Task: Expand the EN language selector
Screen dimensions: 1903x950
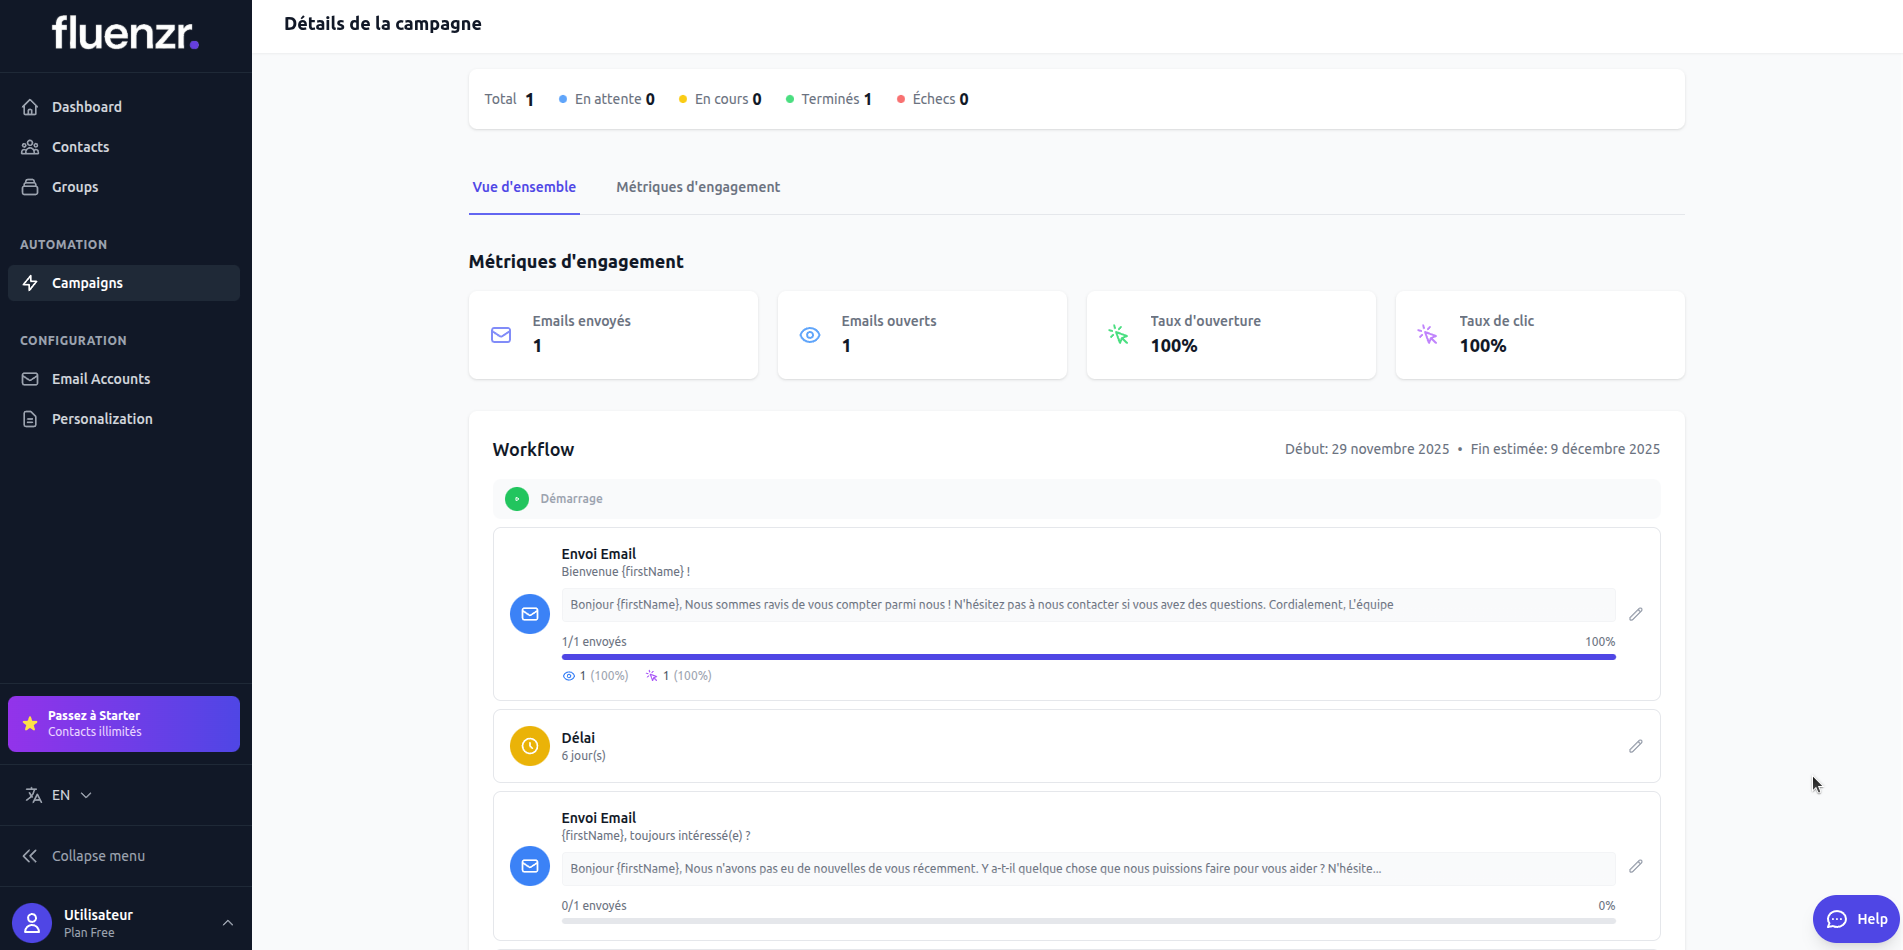Action: tap(58, 794)
